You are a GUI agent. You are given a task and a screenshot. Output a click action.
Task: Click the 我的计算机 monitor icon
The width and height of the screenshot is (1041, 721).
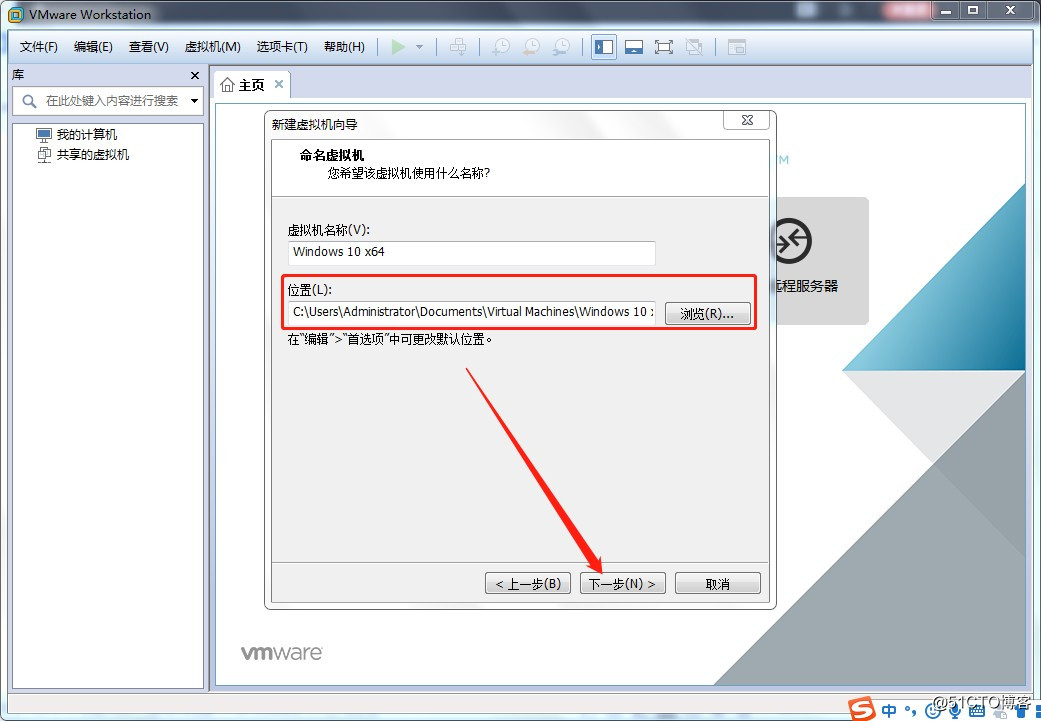click(44, 135)
